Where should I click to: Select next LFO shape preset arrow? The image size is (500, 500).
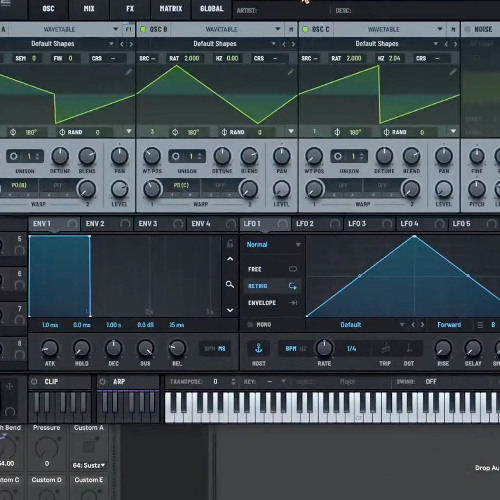(x=422, y=325)
